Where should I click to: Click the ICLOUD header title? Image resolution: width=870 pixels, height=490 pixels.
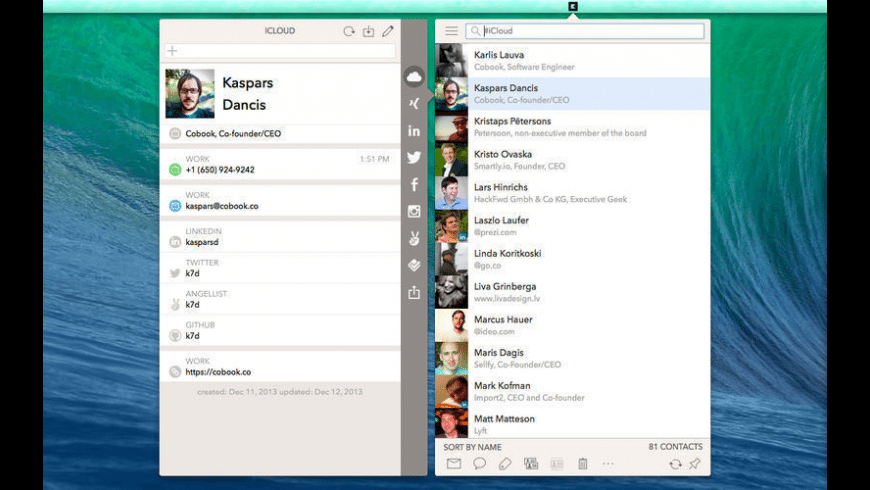(280, 31)
